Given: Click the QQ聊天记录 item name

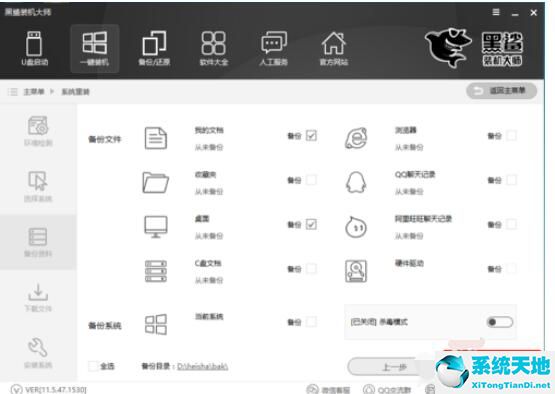Looking at the screenshot, I should (x=415, y=175).
